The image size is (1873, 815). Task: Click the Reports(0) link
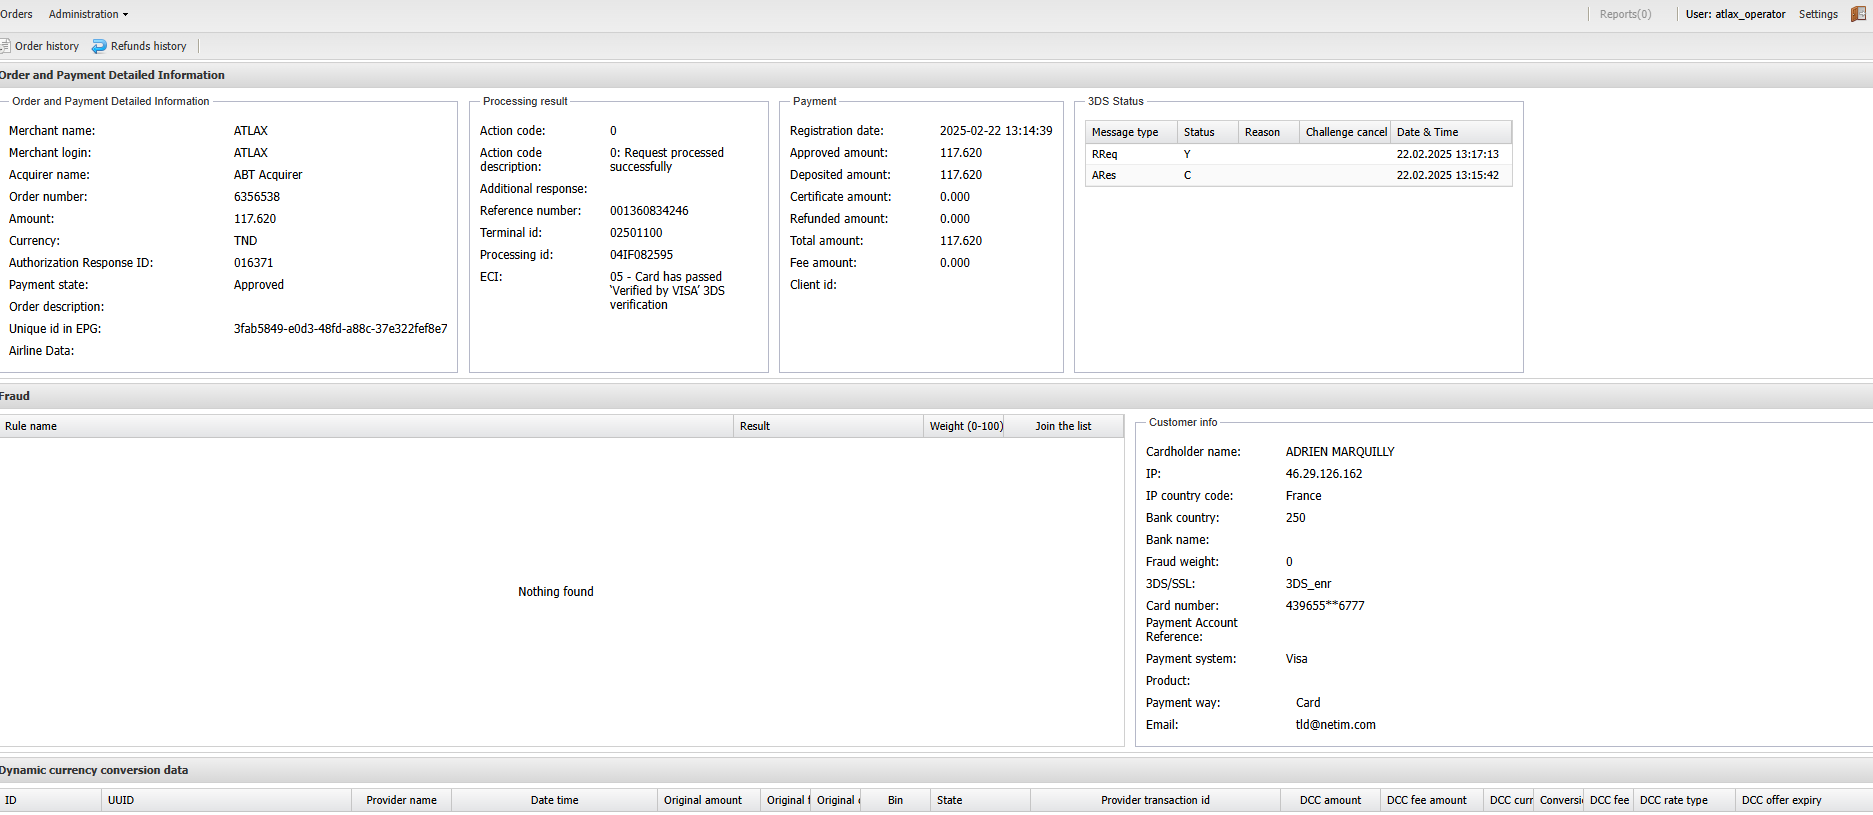click(1625, 14)
